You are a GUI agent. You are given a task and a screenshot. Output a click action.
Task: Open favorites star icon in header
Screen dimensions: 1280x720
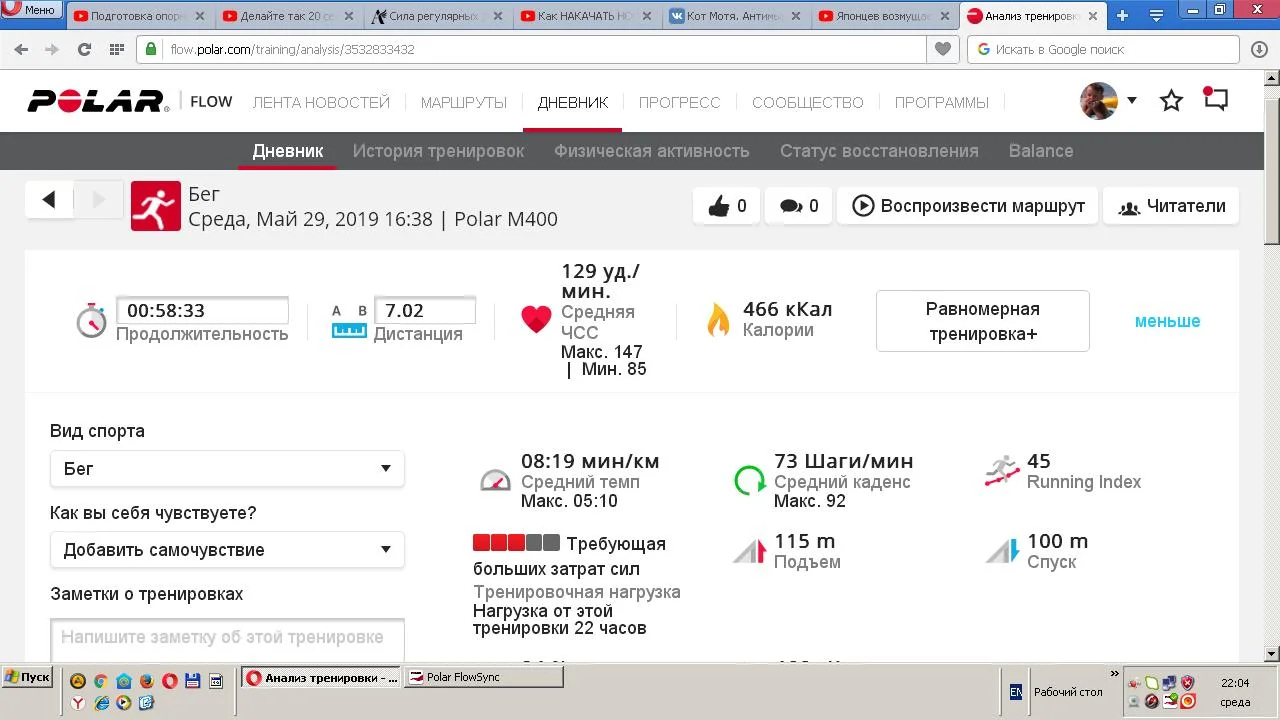point(1171,100)
